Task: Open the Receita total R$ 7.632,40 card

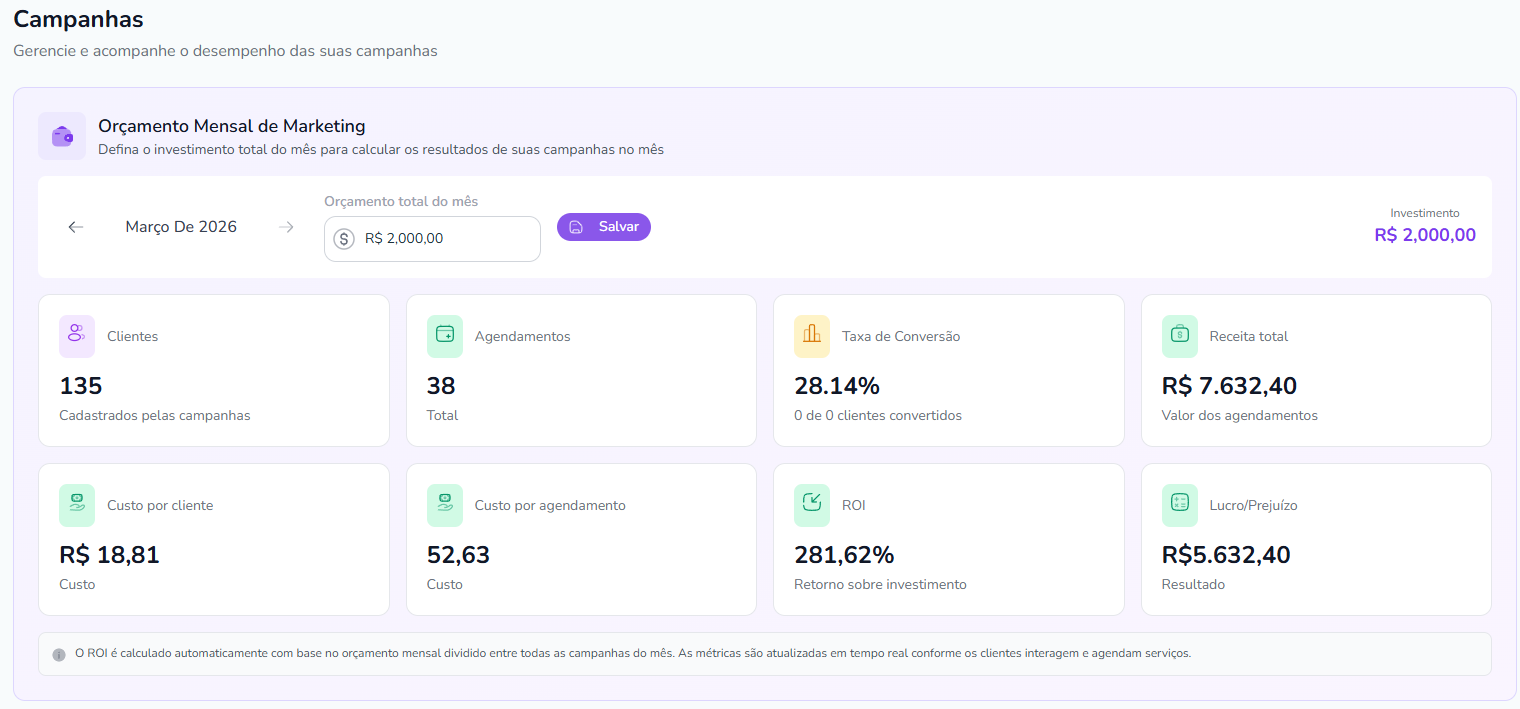Action: tap(1315, 370)
